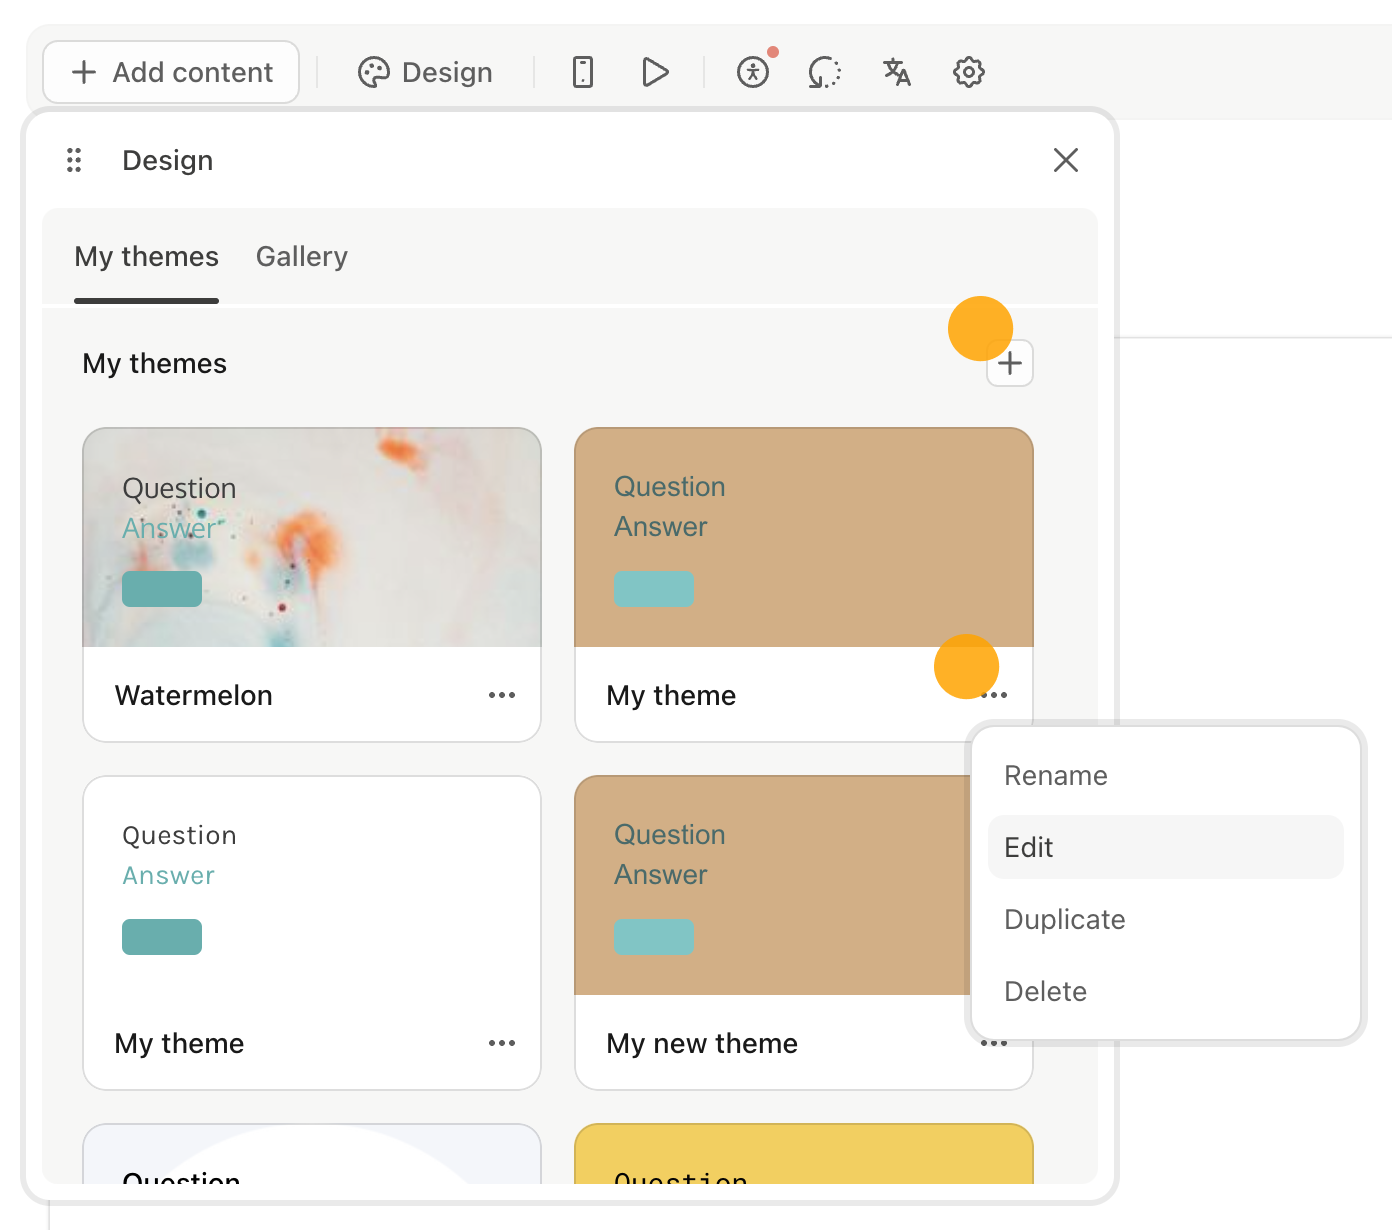1392x1230 pixels.
Task: Choose Edit from the context menu
Action: click(x=1165, y=847)
